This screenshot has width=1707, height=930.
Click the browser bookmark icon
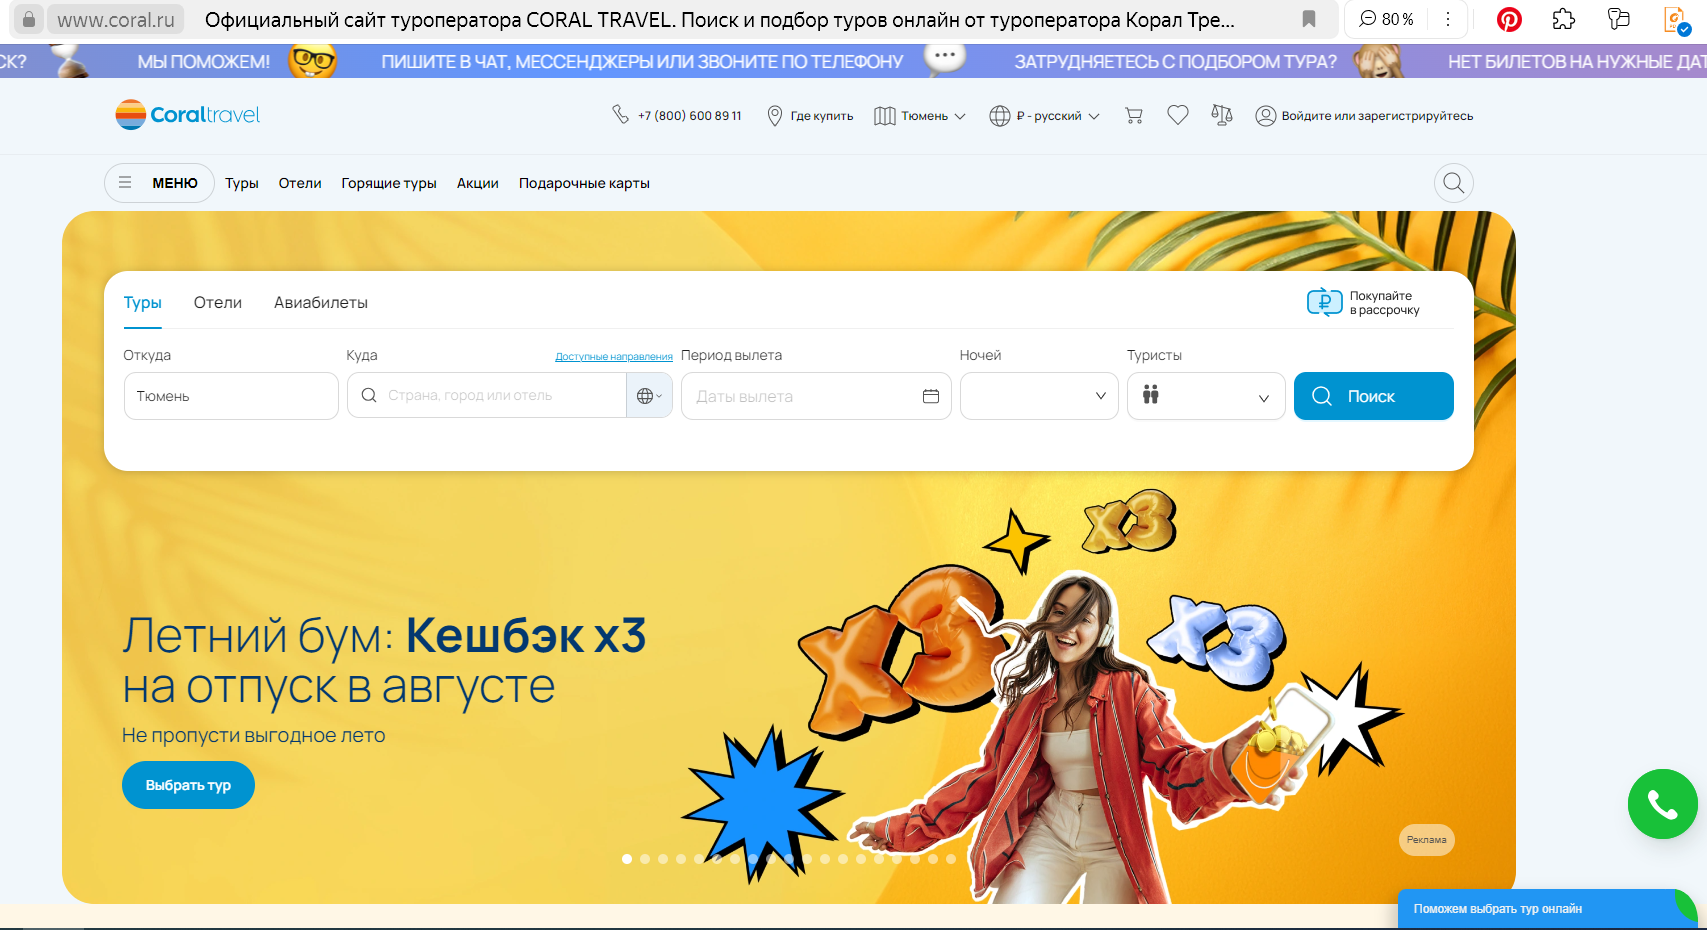click(x=1308, y=19)
